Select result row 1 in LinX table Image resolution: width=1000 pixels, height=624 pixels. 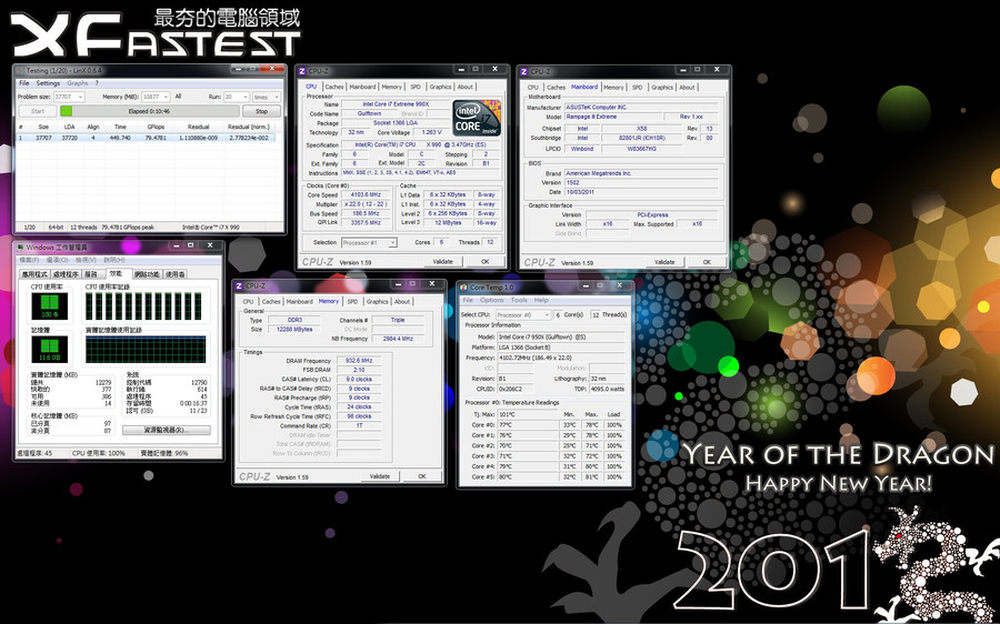click(147, 138)
